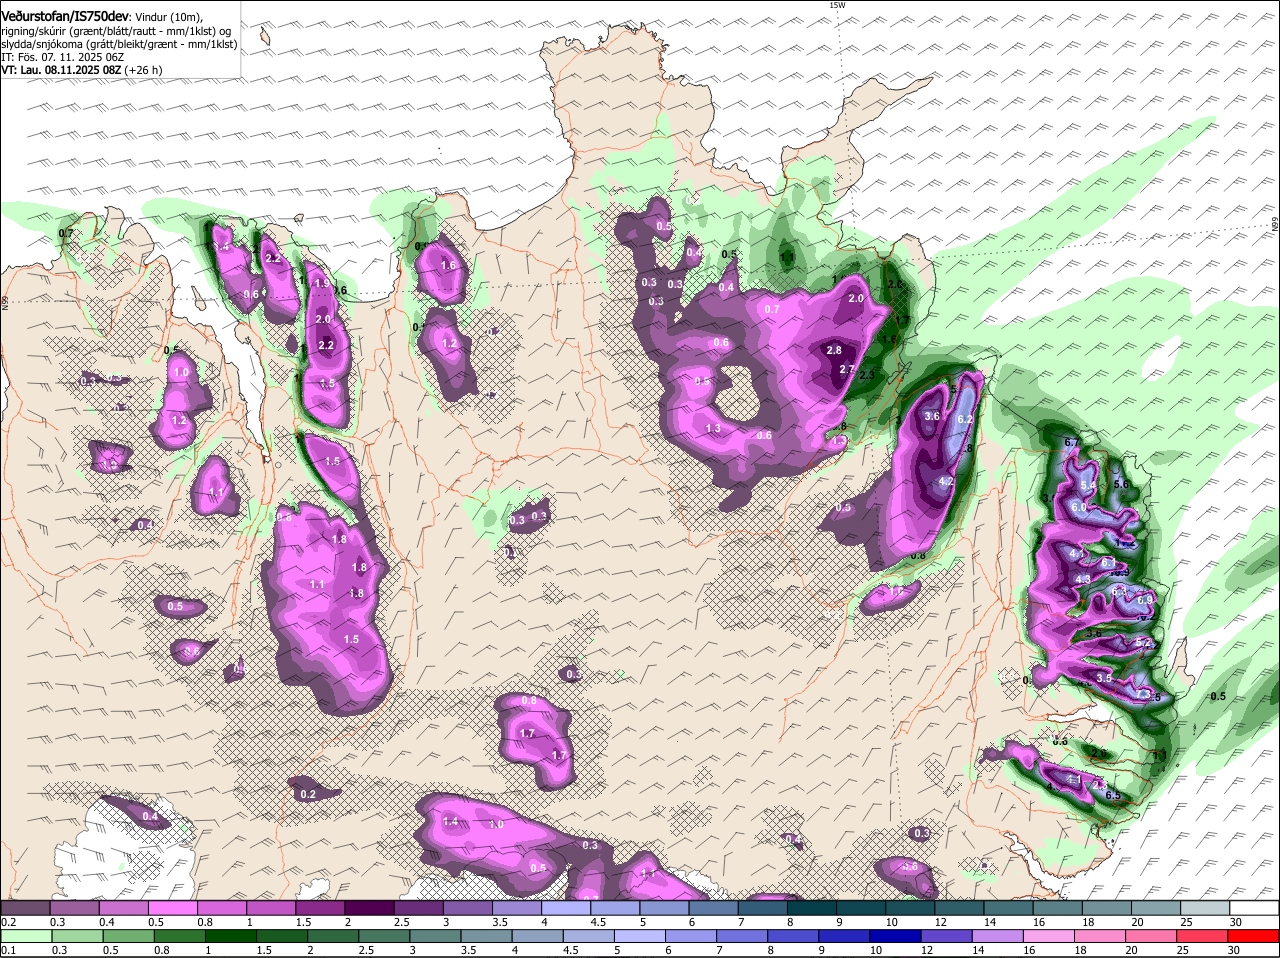Click the bottom rain legend swatch between 1 and 1.5

click(231, 936)
